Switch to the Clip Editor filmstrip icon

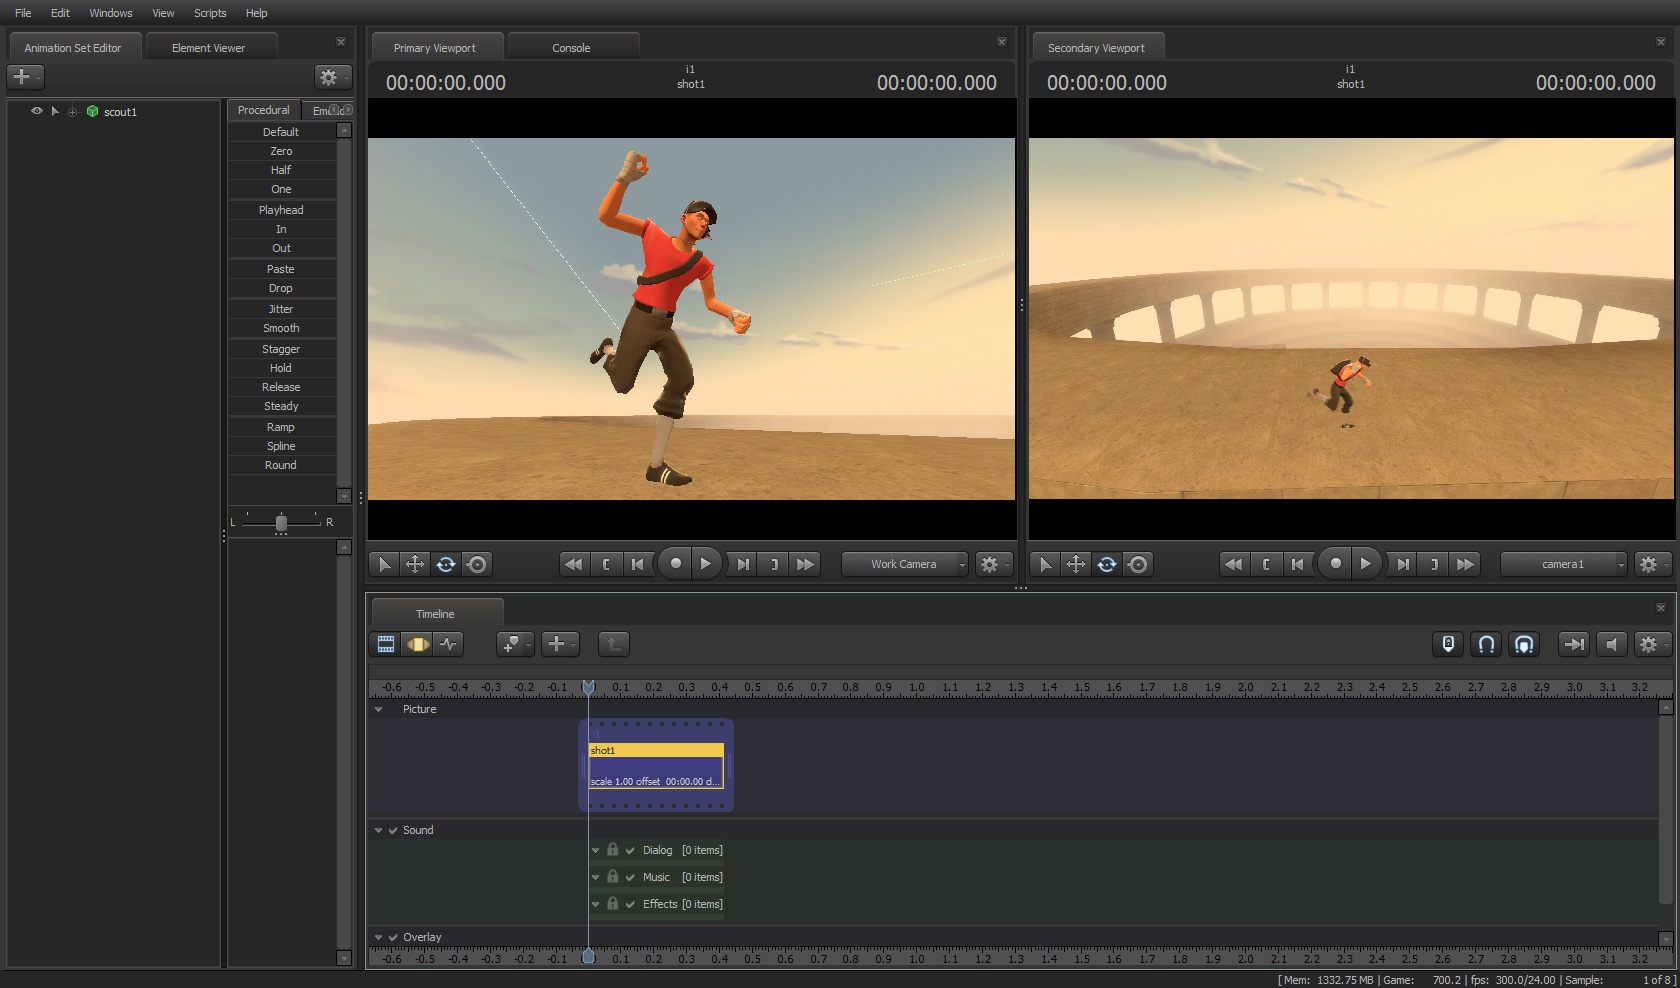pos(386,644)
